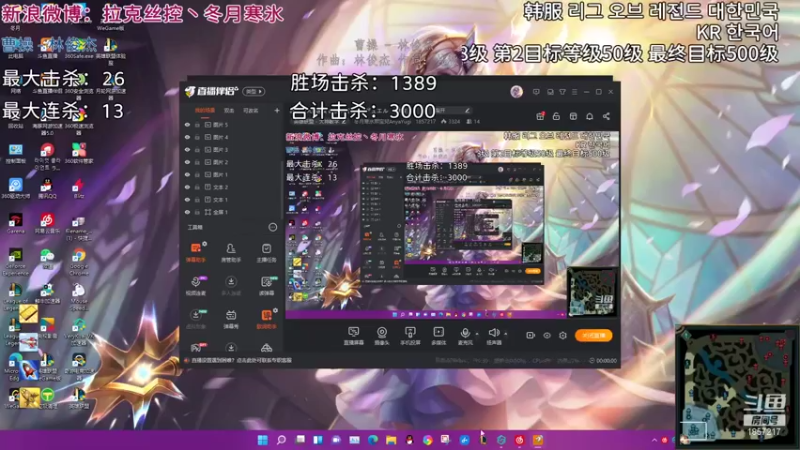Open the hamburger menu in the title bar
The image size is (800, 450).
tap(574, 92)
